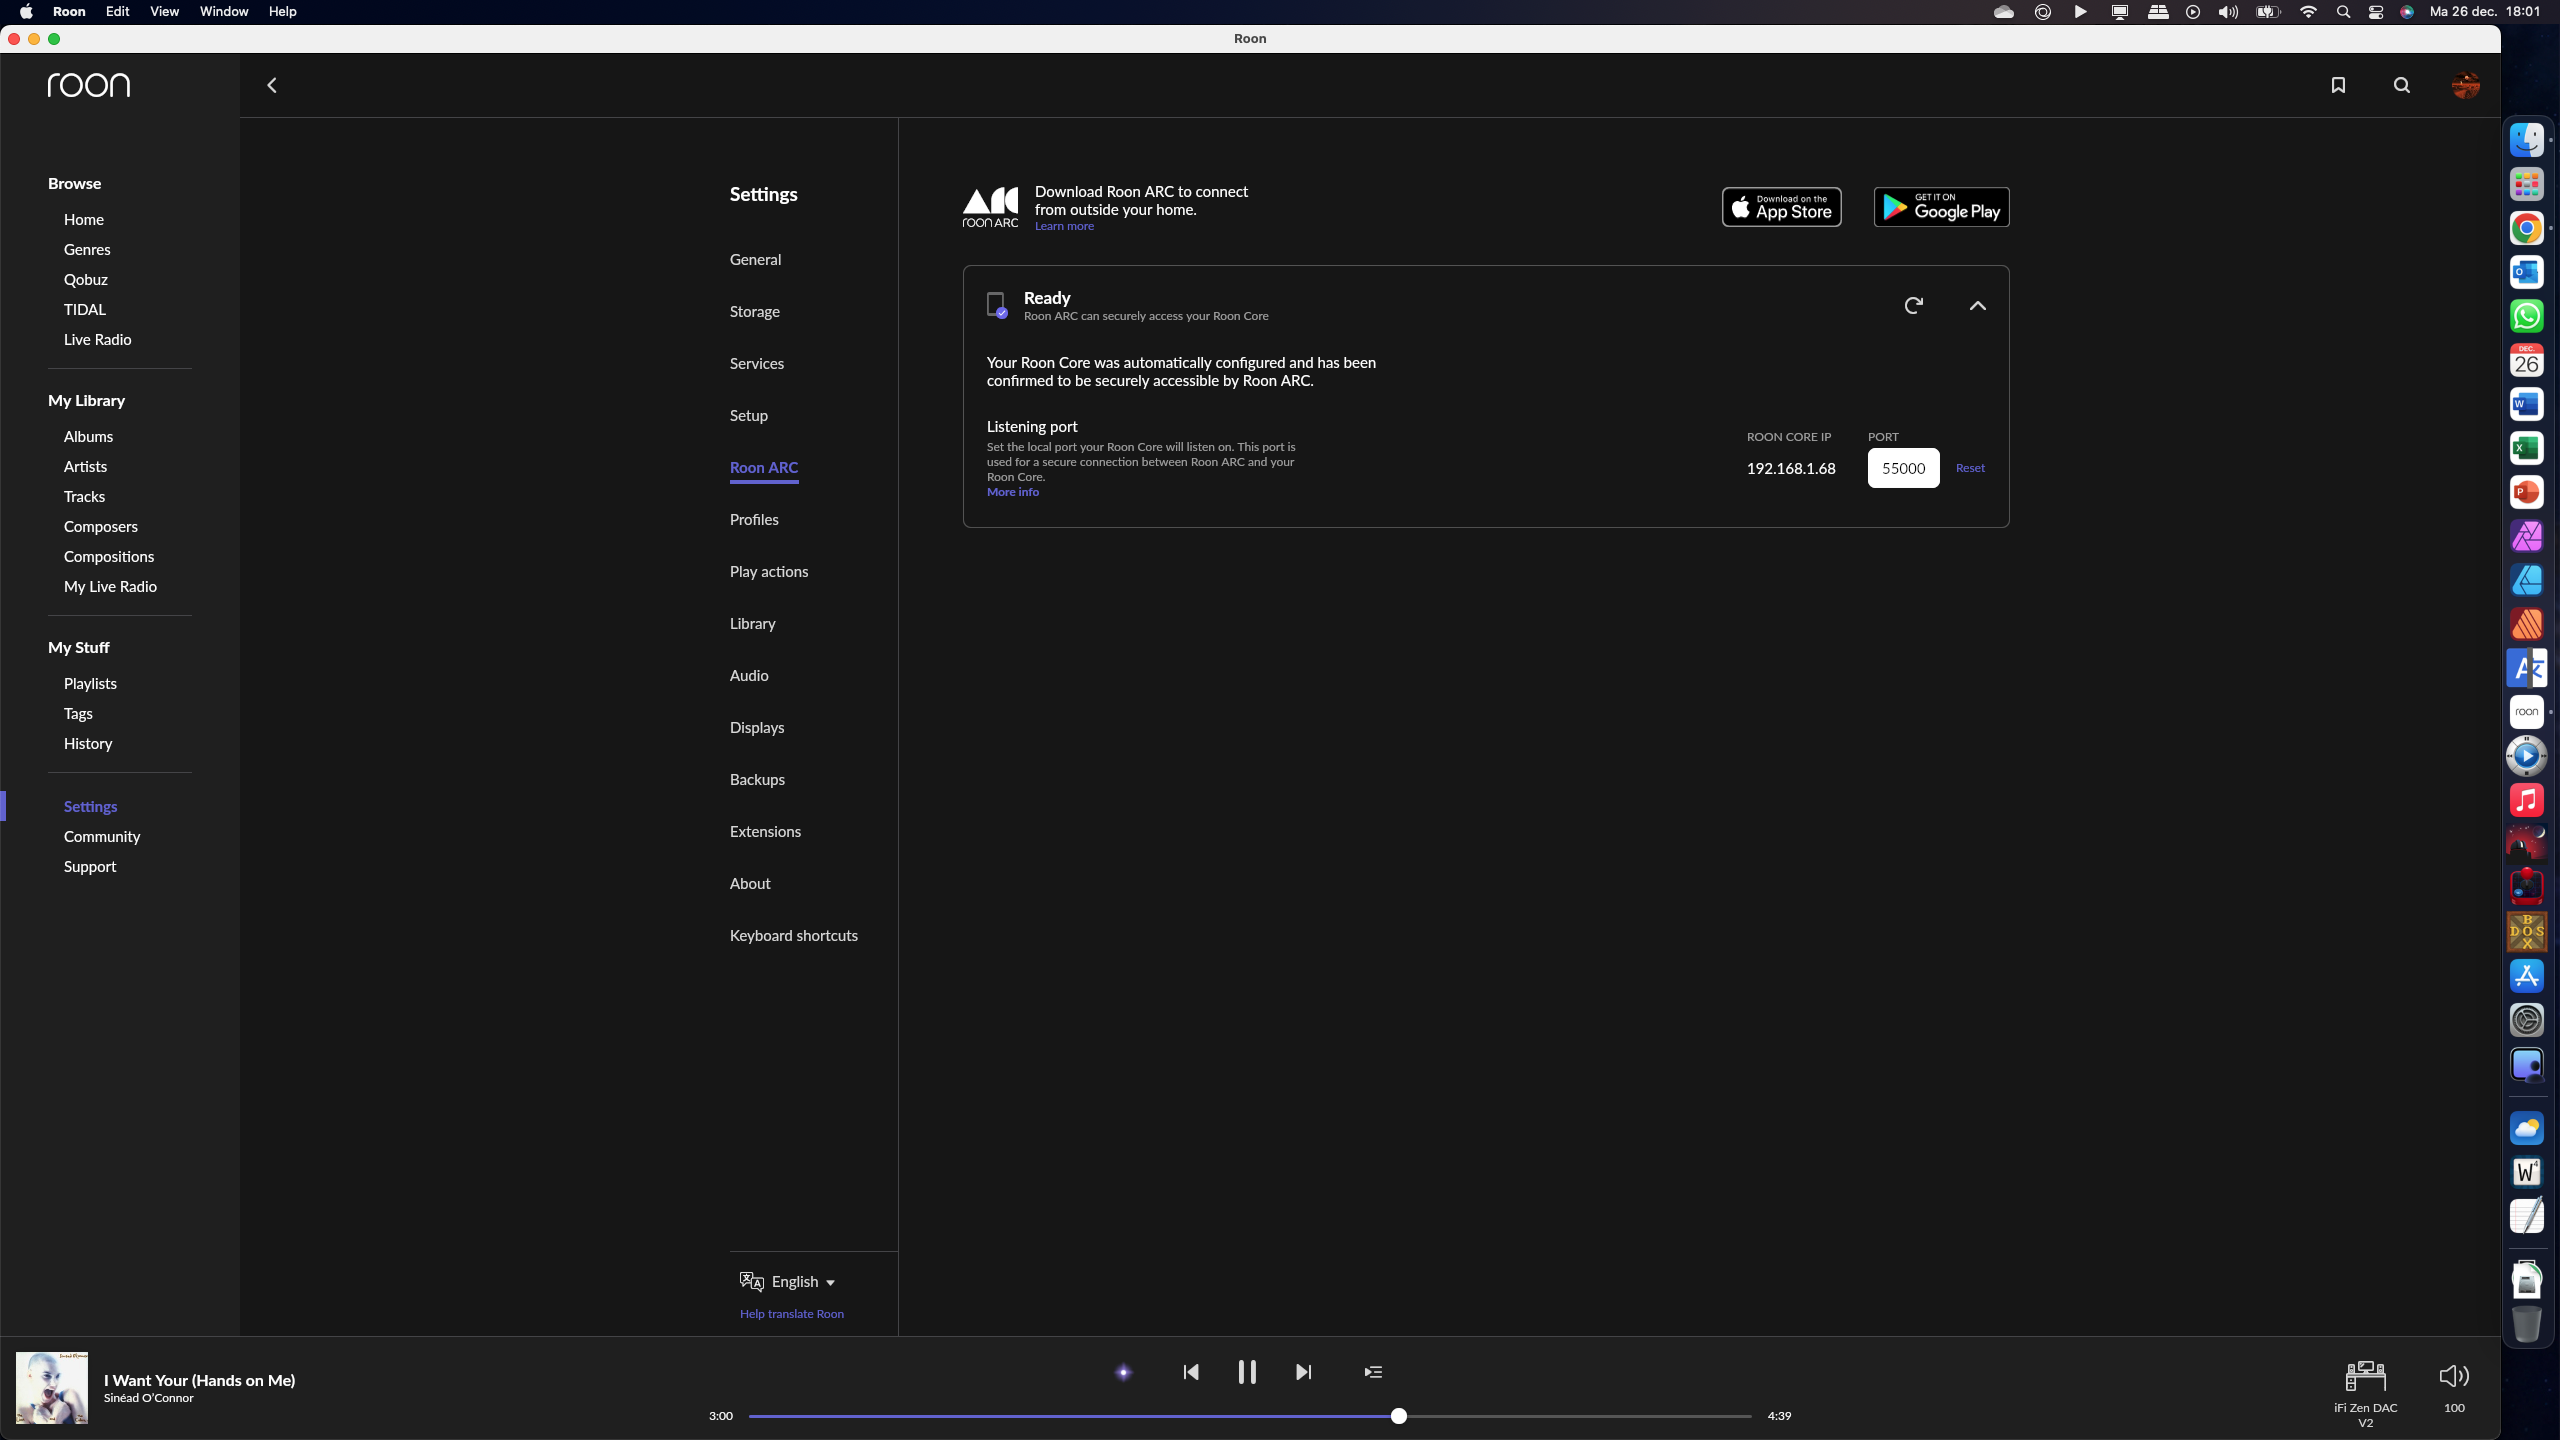Click the bookmark icon in top bar
This screenshot has width=2560, height=1440.
(x=2338, y=85)
